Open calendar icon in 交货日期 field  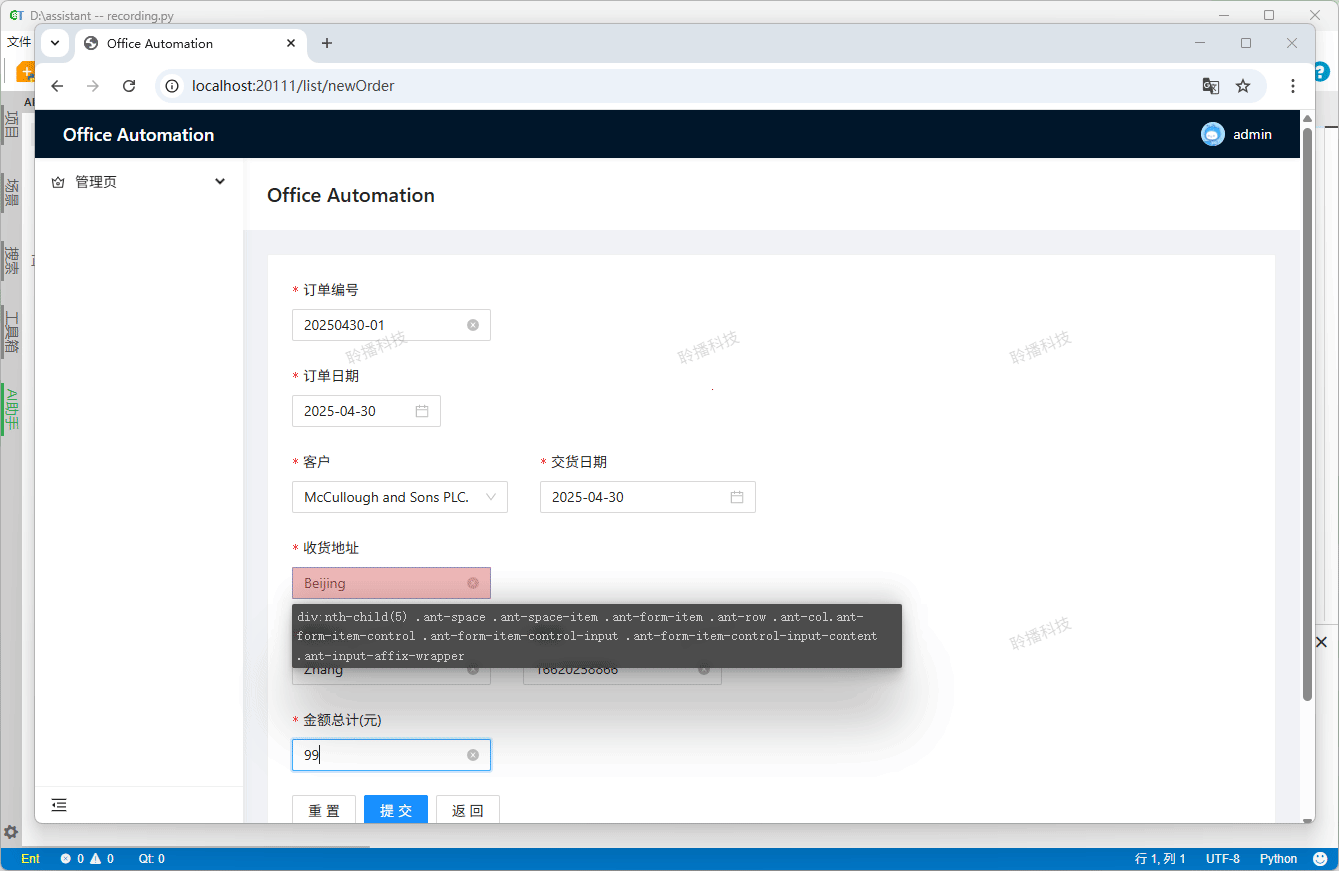tap(737, 497)
